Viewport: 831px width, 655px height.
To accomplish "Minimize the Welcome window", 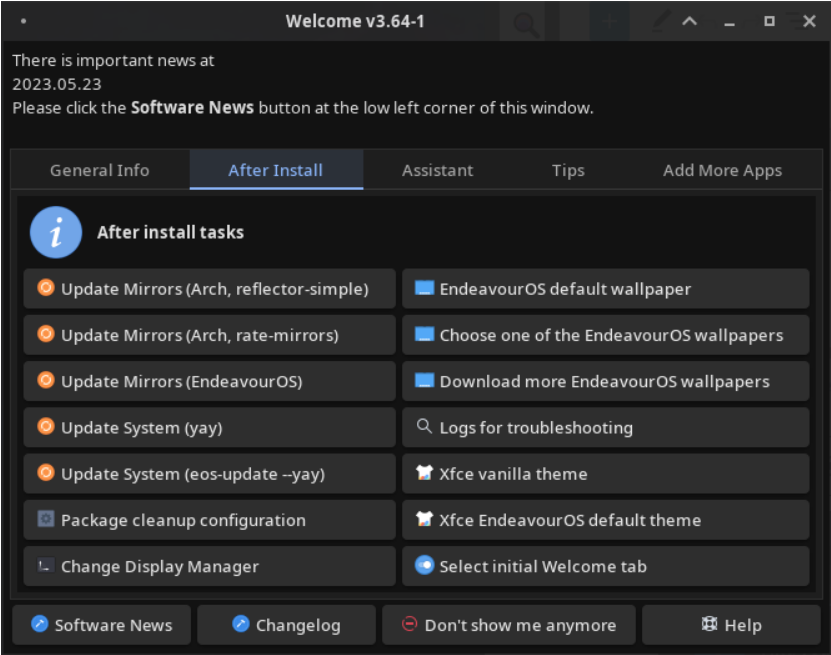I will click(x=729, y=22).
